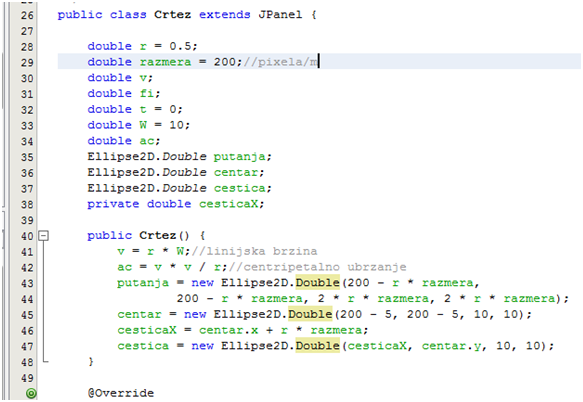Click highlighted Double on line 47
This screenshot has width=583, height=402.
pos(318,346)
